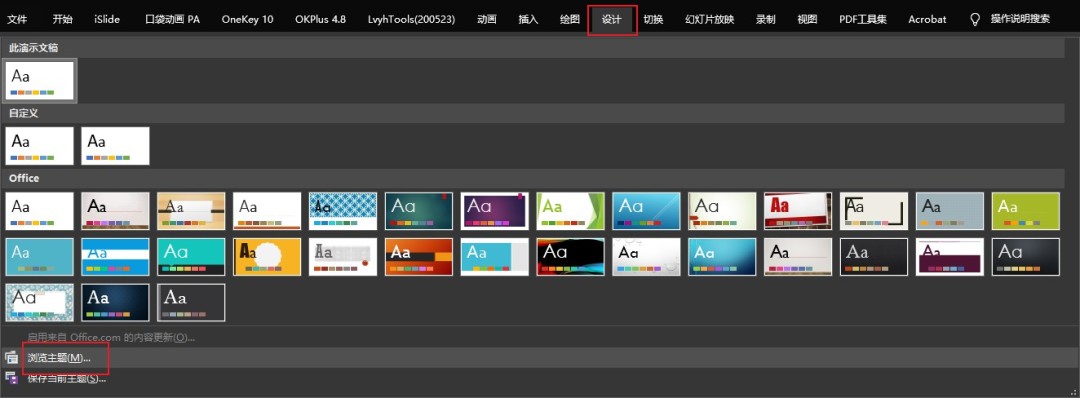Choose 浏览主题(M)... menu entry
Viewport: 1080px width, 398px height.
point(59,358)
